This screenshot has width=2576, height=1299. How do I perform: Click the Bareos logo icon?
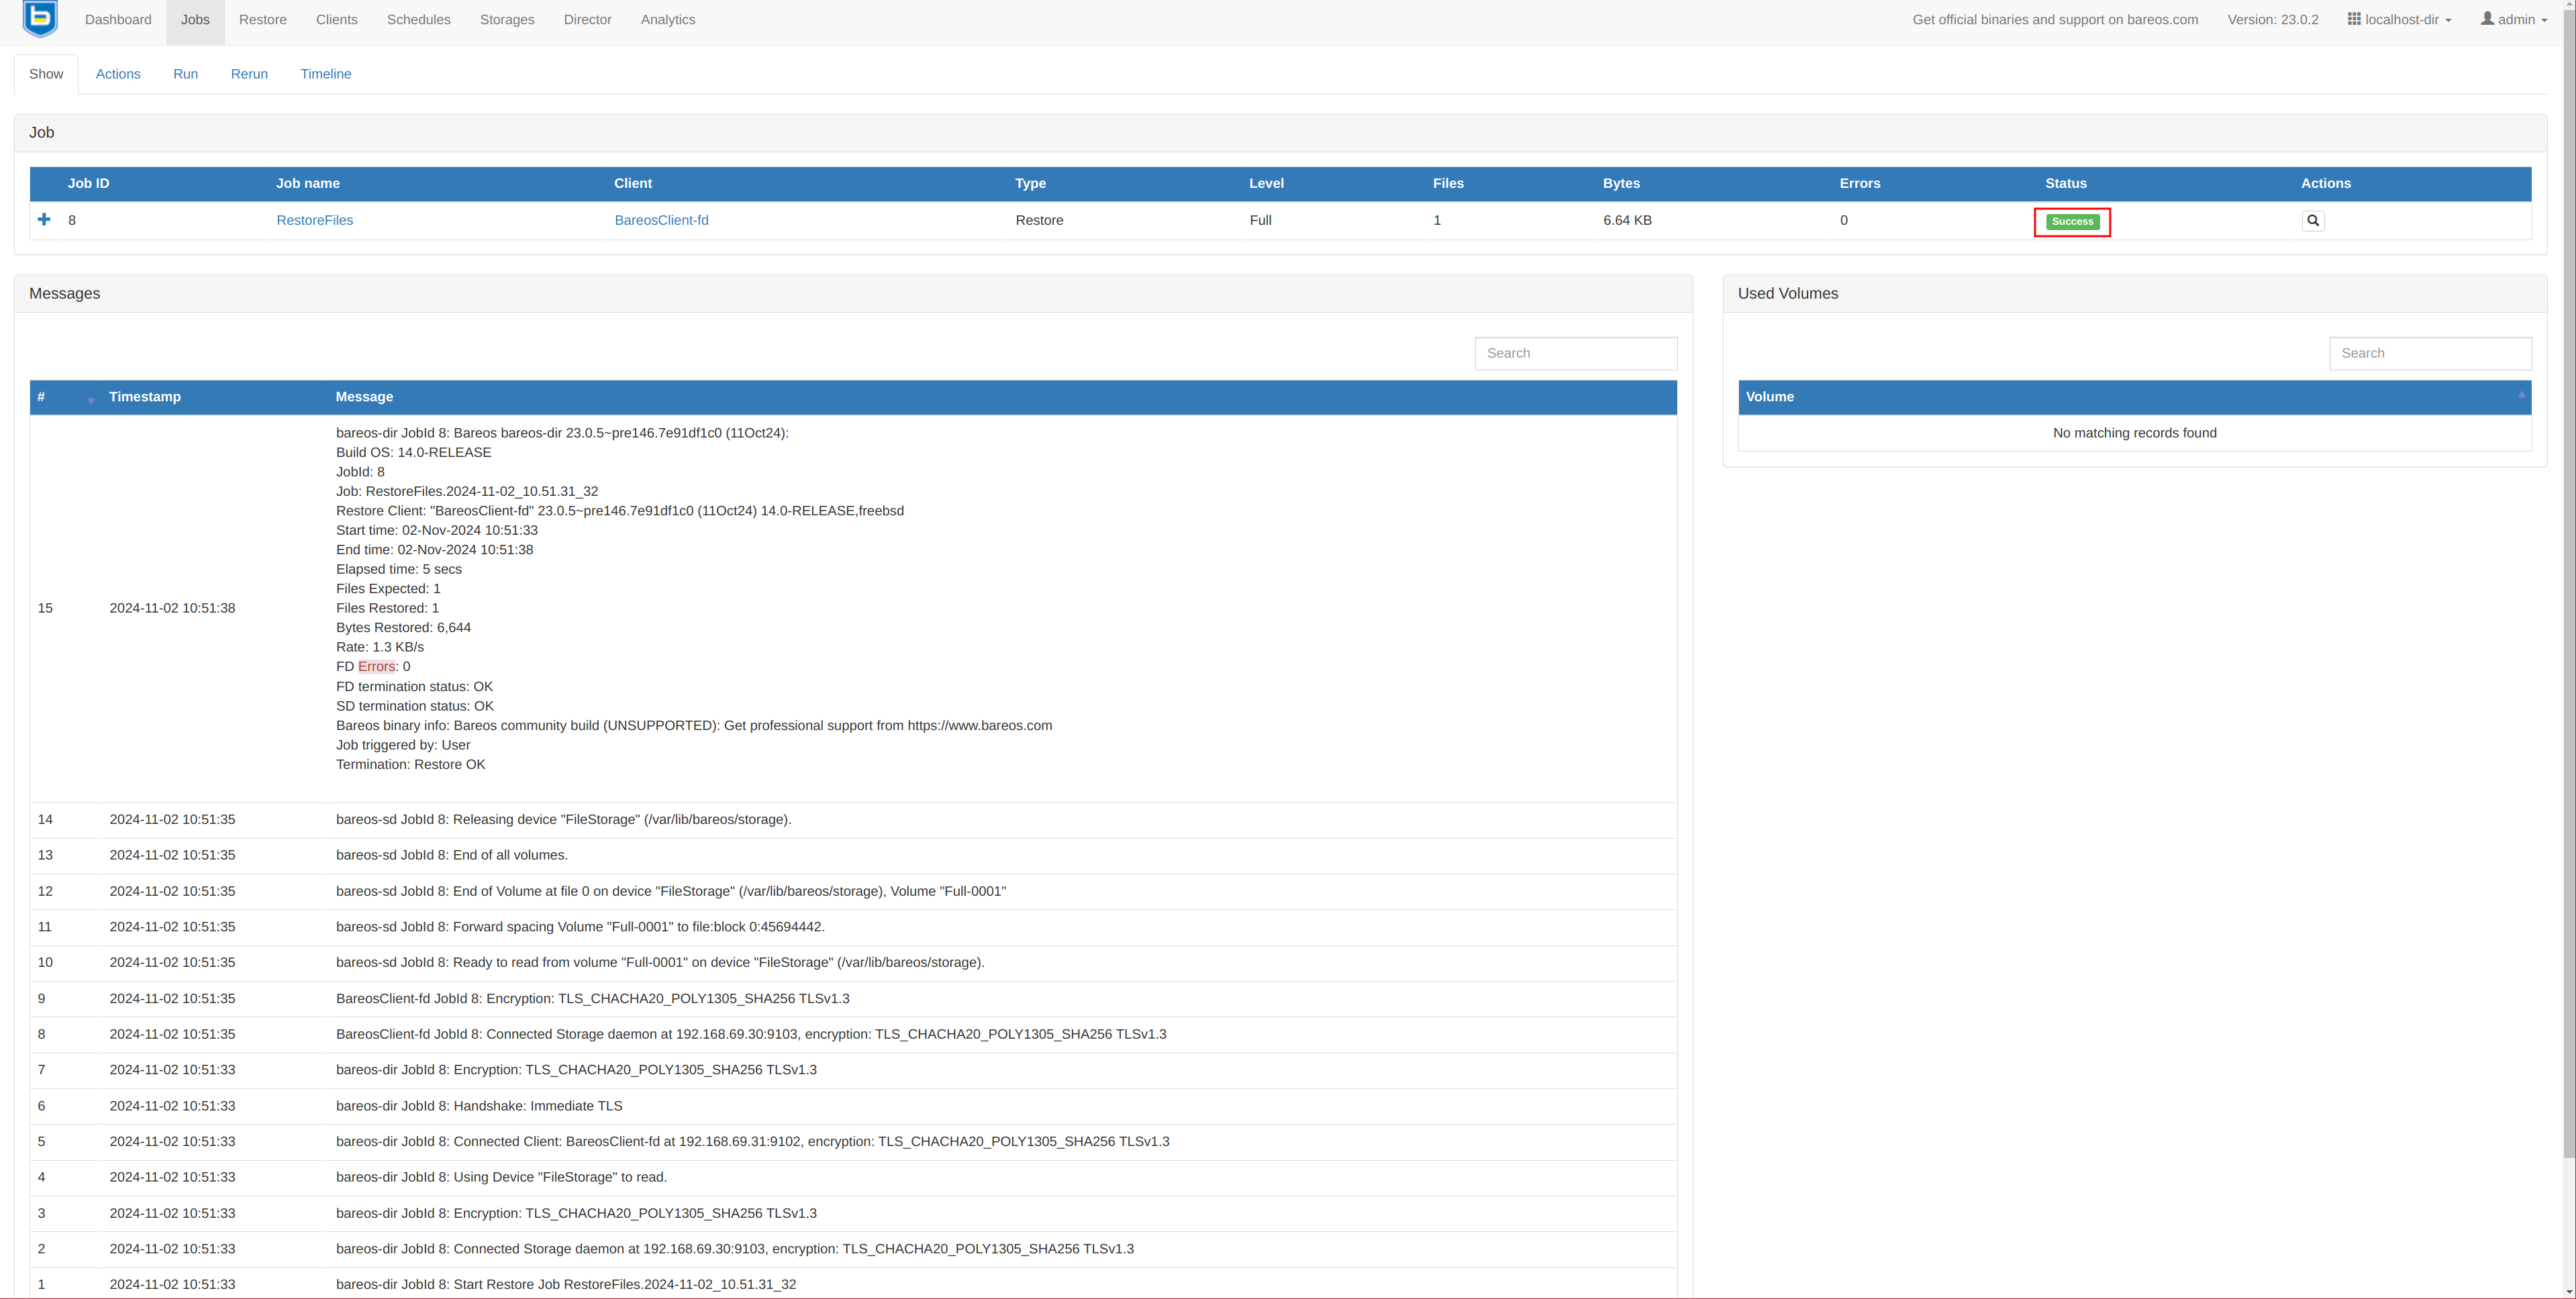pos(40,18)
